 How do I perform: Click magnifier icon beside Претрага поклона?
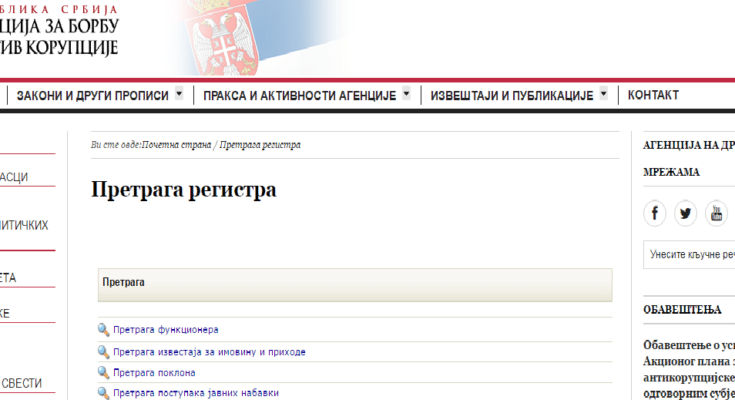click(x=103, y=373)
